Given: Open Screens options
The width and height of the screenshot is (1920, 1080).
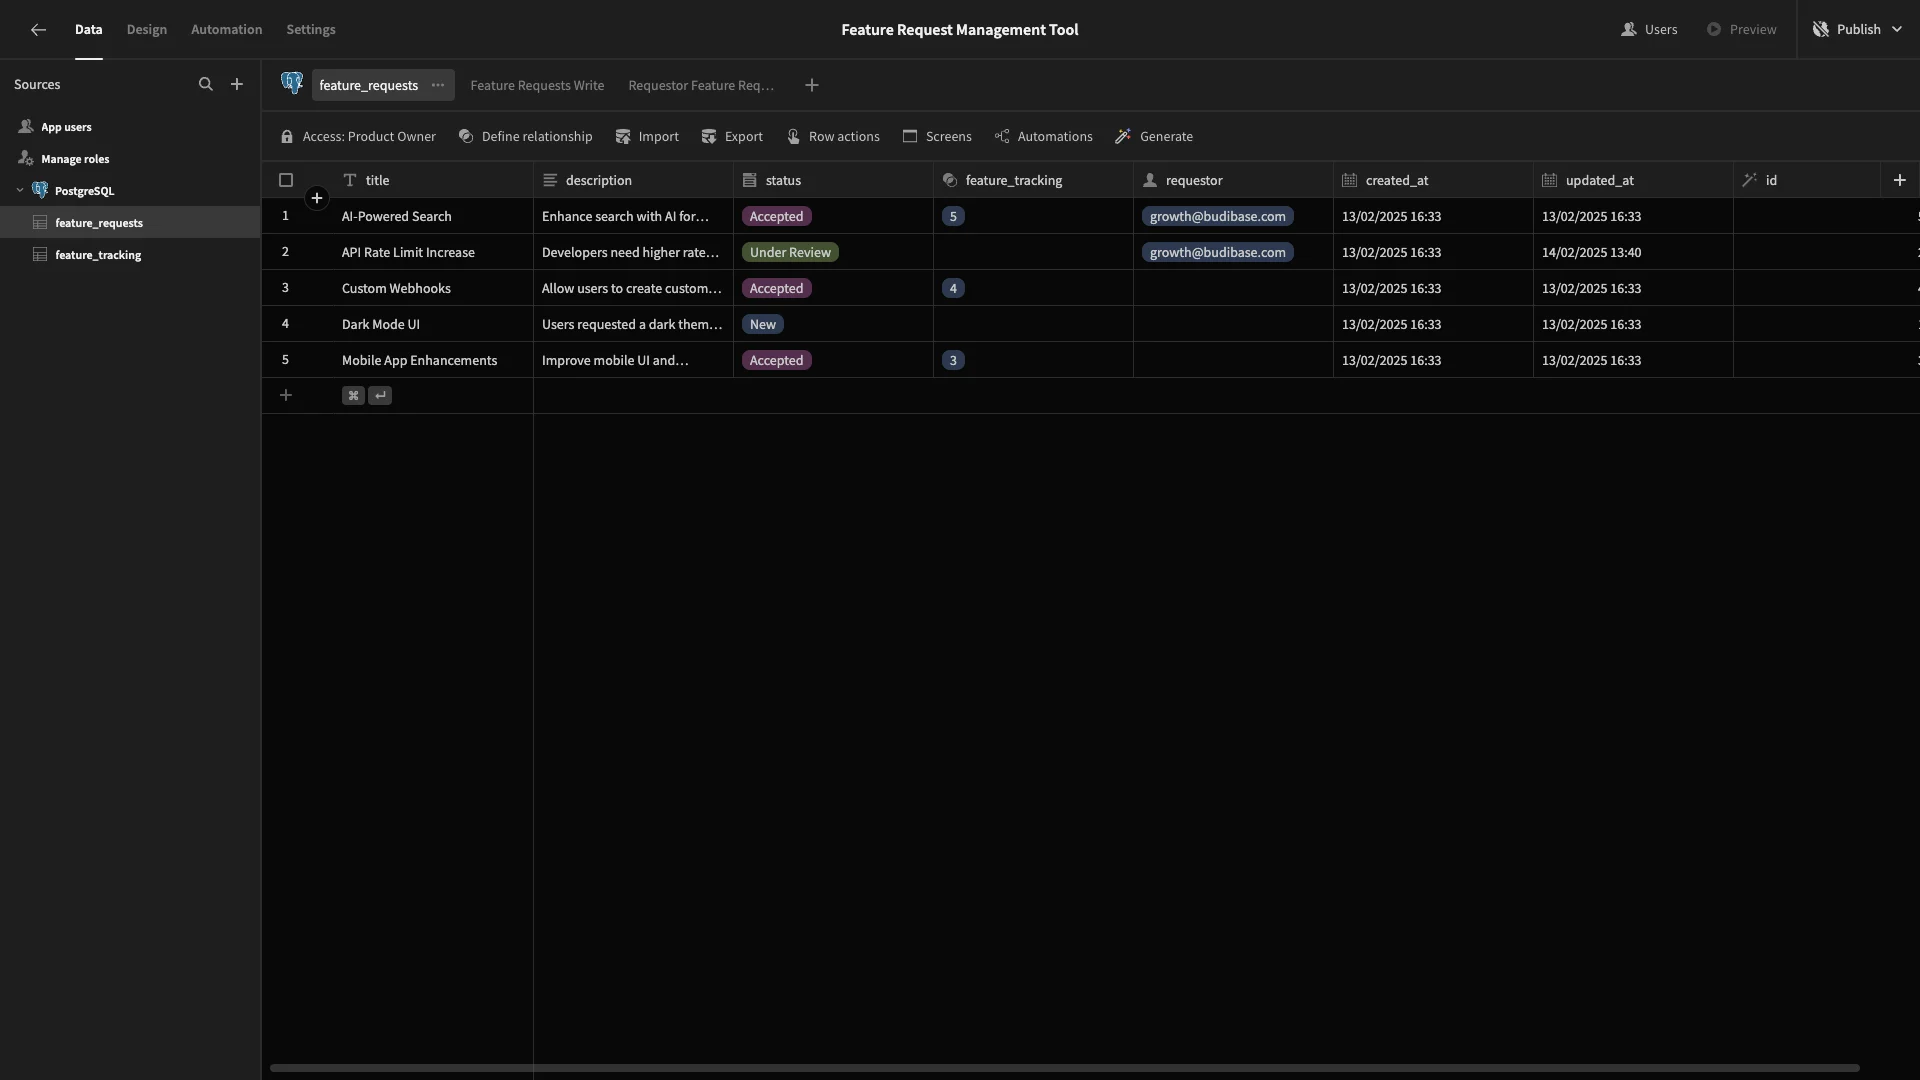Looking at the screenshot, I should click(x=937, y=137).
